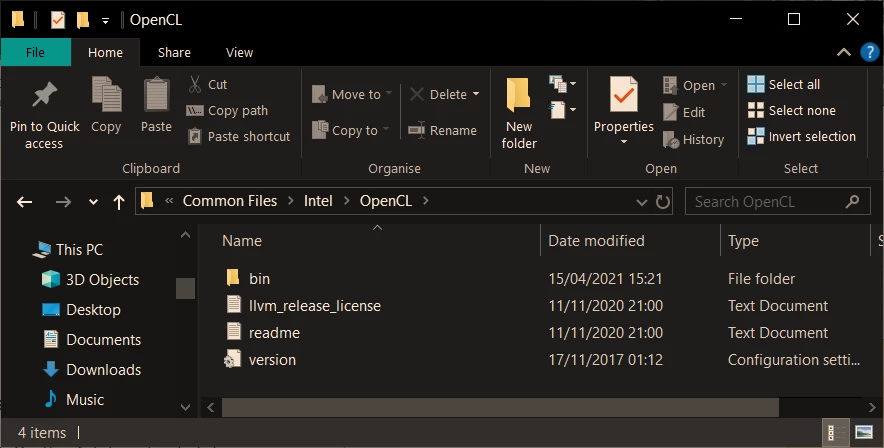Click right arrow of horizontal scrollbar
The width and height of the screenshot is (884, 448).
pyautogui.click(x=872, y=407)
